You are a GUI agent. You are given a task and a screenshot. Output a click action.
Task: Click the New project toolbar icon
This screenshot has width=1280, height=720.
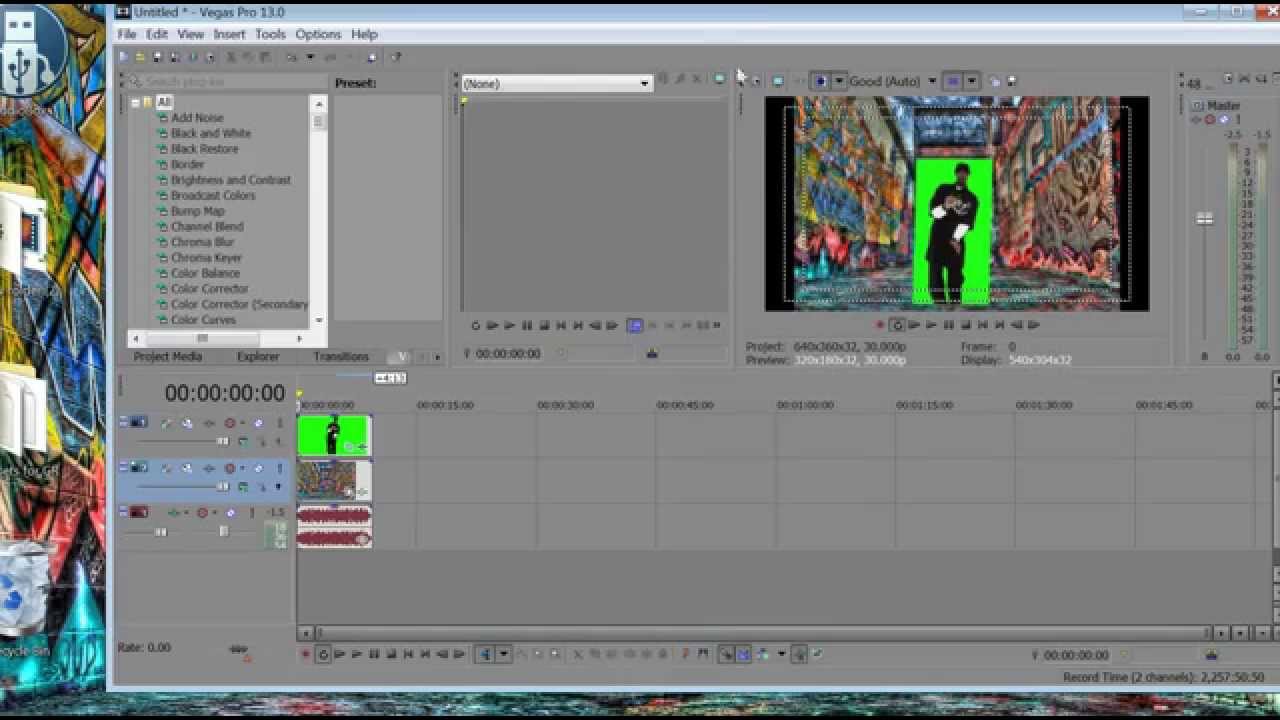tap(124, 57)
